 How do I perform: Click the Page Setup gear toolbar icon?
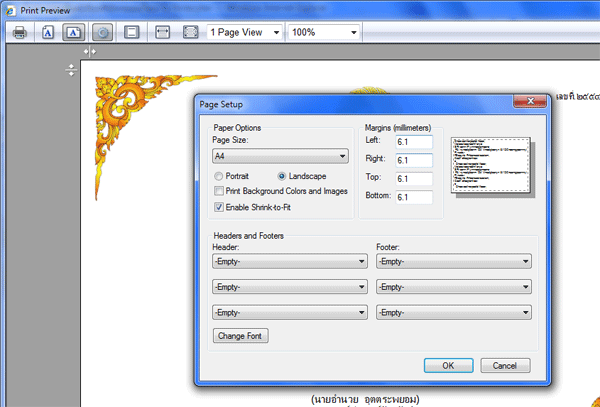[x=103, y=32]
